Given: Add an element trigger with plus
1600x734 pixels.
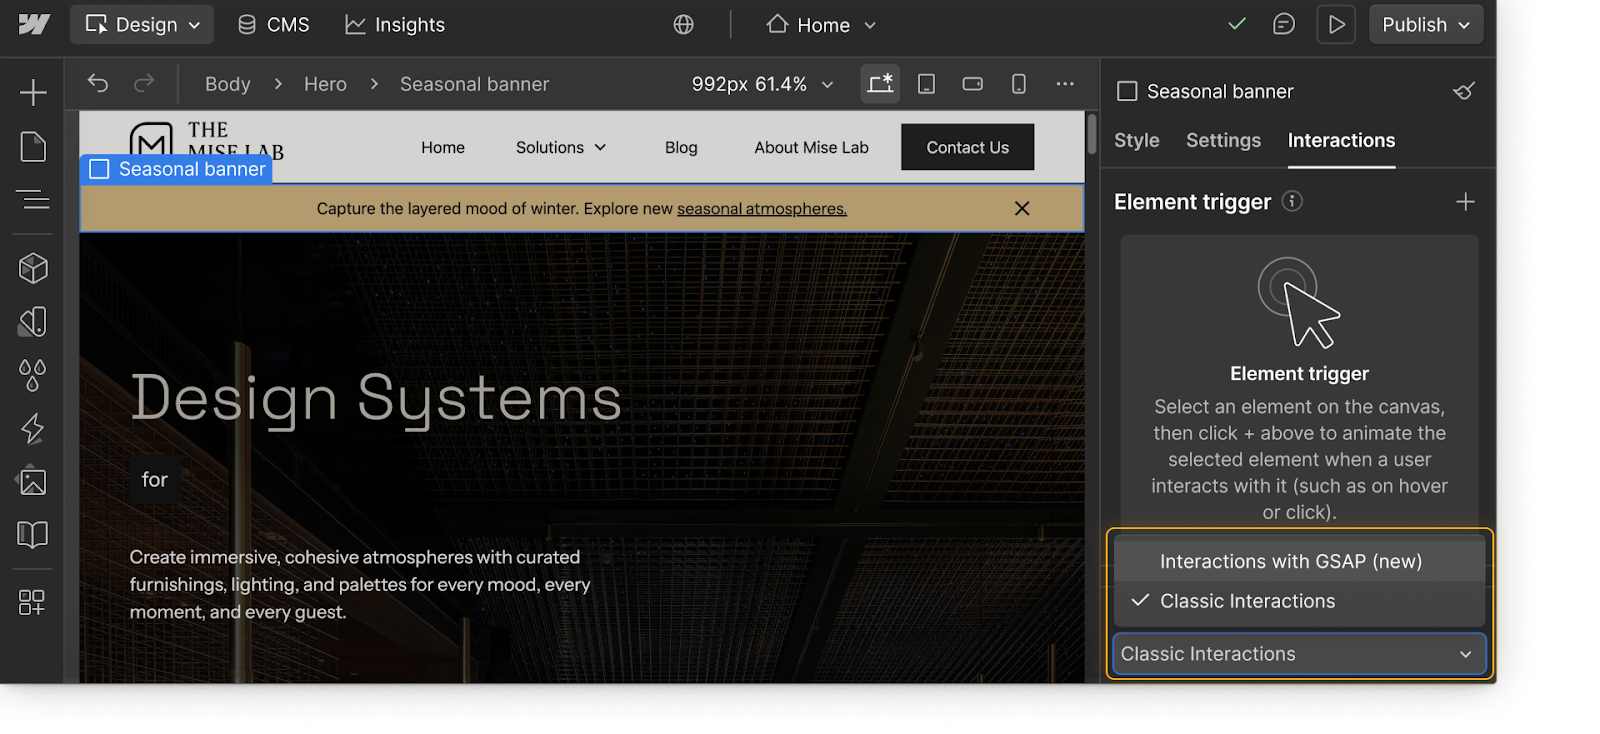Looking at the screenshot, I should [x=1465, y=202].
